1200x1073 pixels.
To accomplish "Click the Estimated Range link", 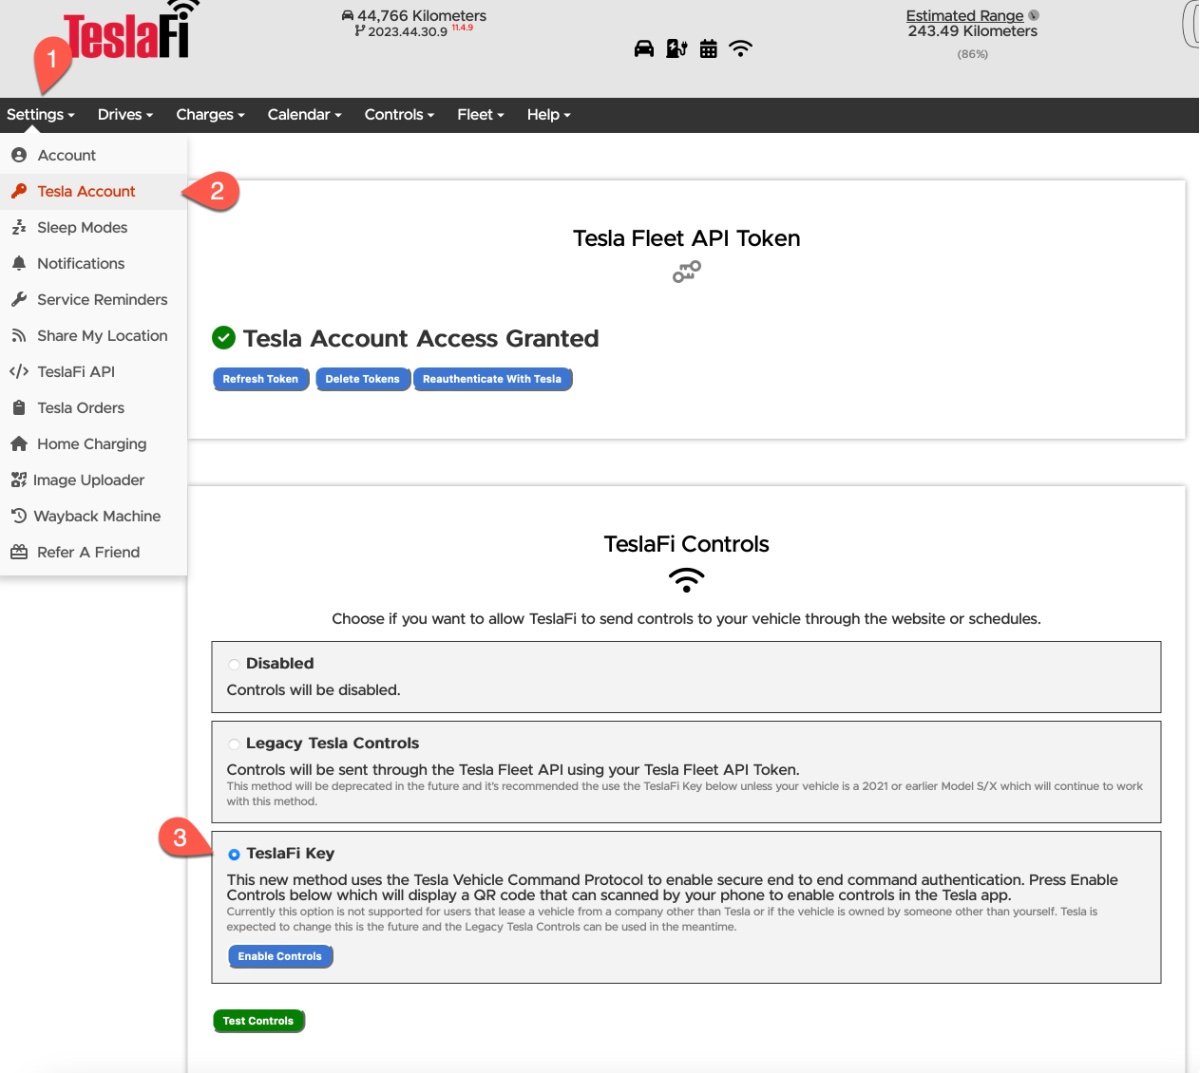I will tap(964, 16).
